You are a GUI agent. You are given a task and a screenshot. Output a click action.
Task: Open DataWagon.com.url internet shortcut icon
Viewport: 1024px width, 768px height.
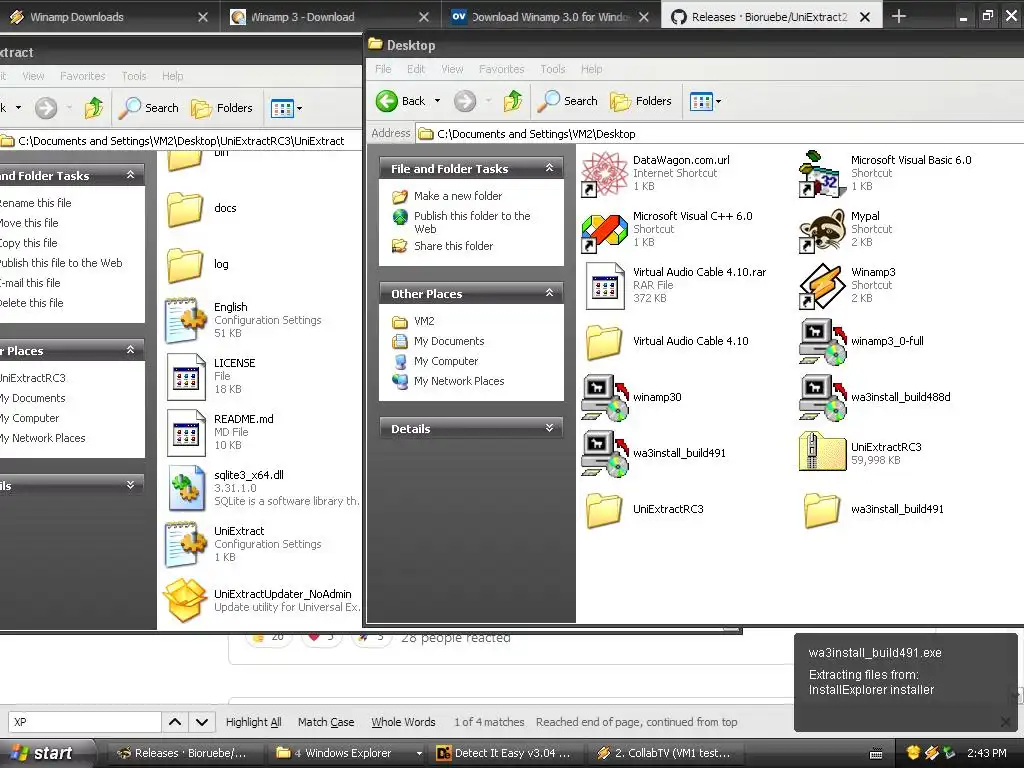pyautogui.click(x=604, y=173)
